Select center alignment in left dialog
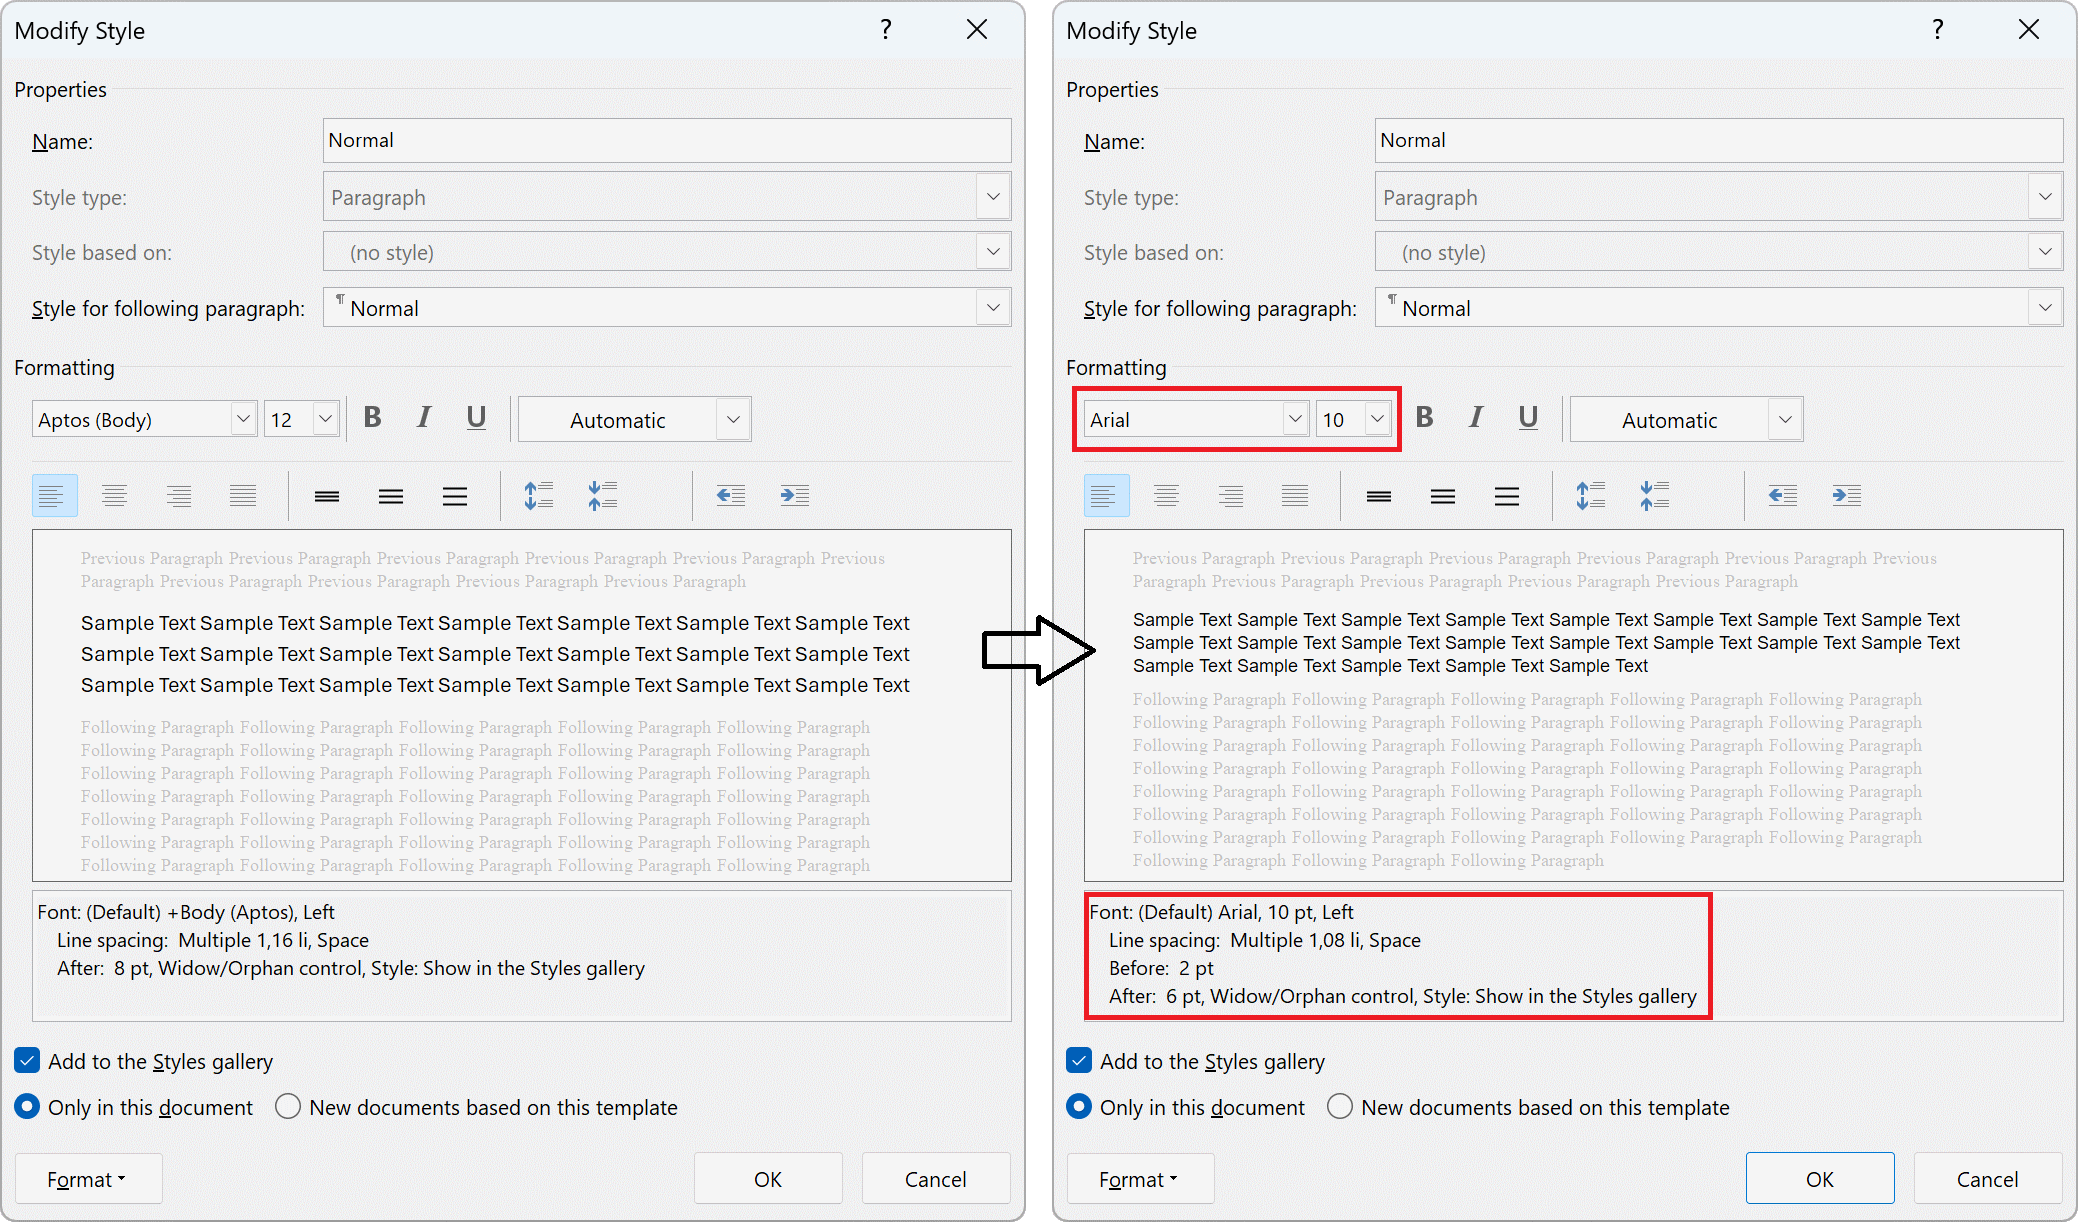Image resolution: width=2078 pixels, height=1222 pixels. pyautogui.click(x=115, y=496)
